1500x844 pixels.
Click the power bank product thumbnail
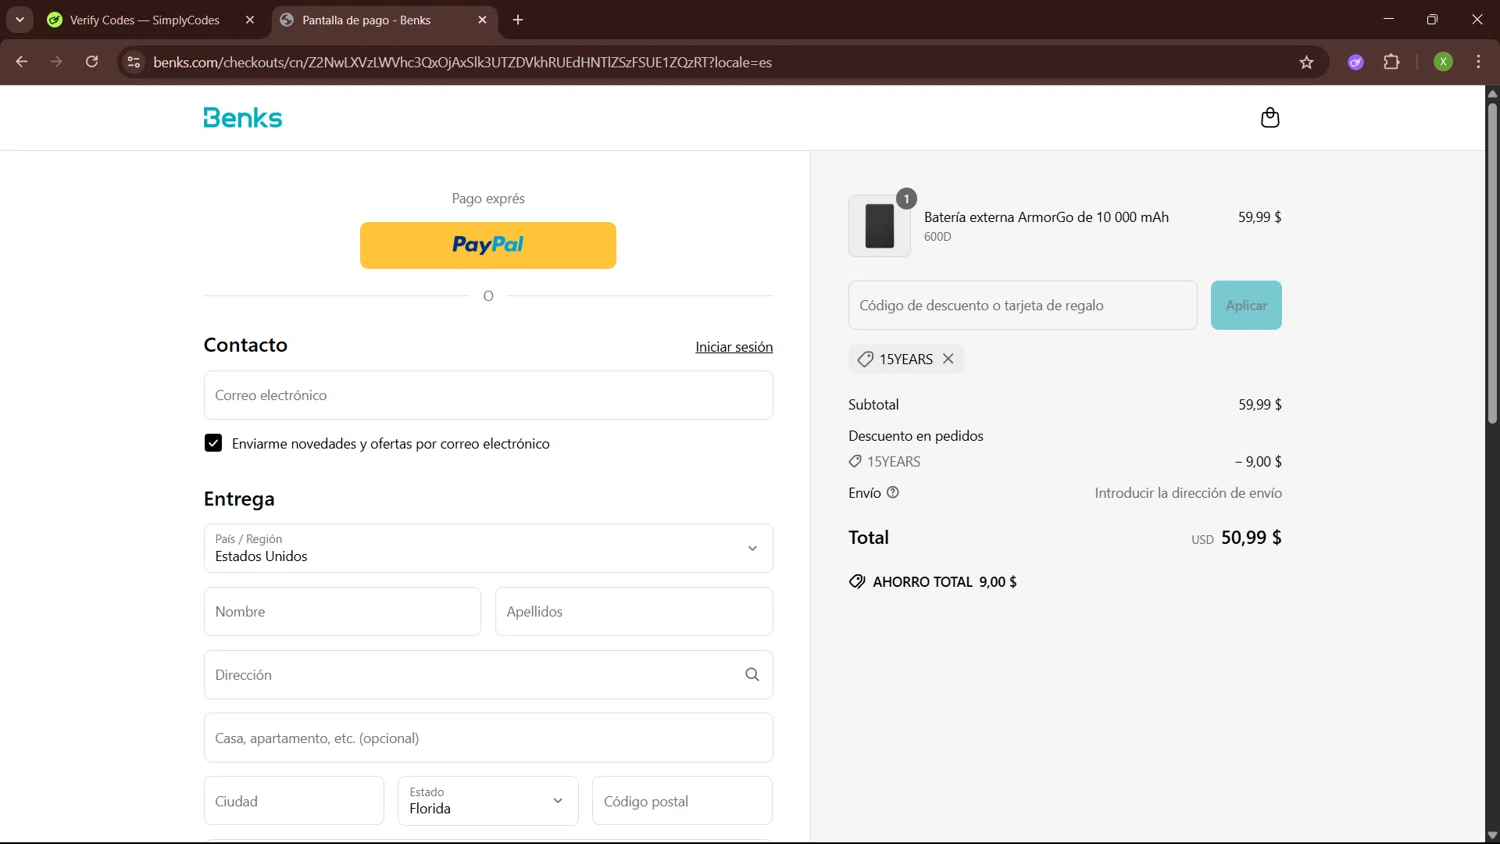(x=879, y=226)
